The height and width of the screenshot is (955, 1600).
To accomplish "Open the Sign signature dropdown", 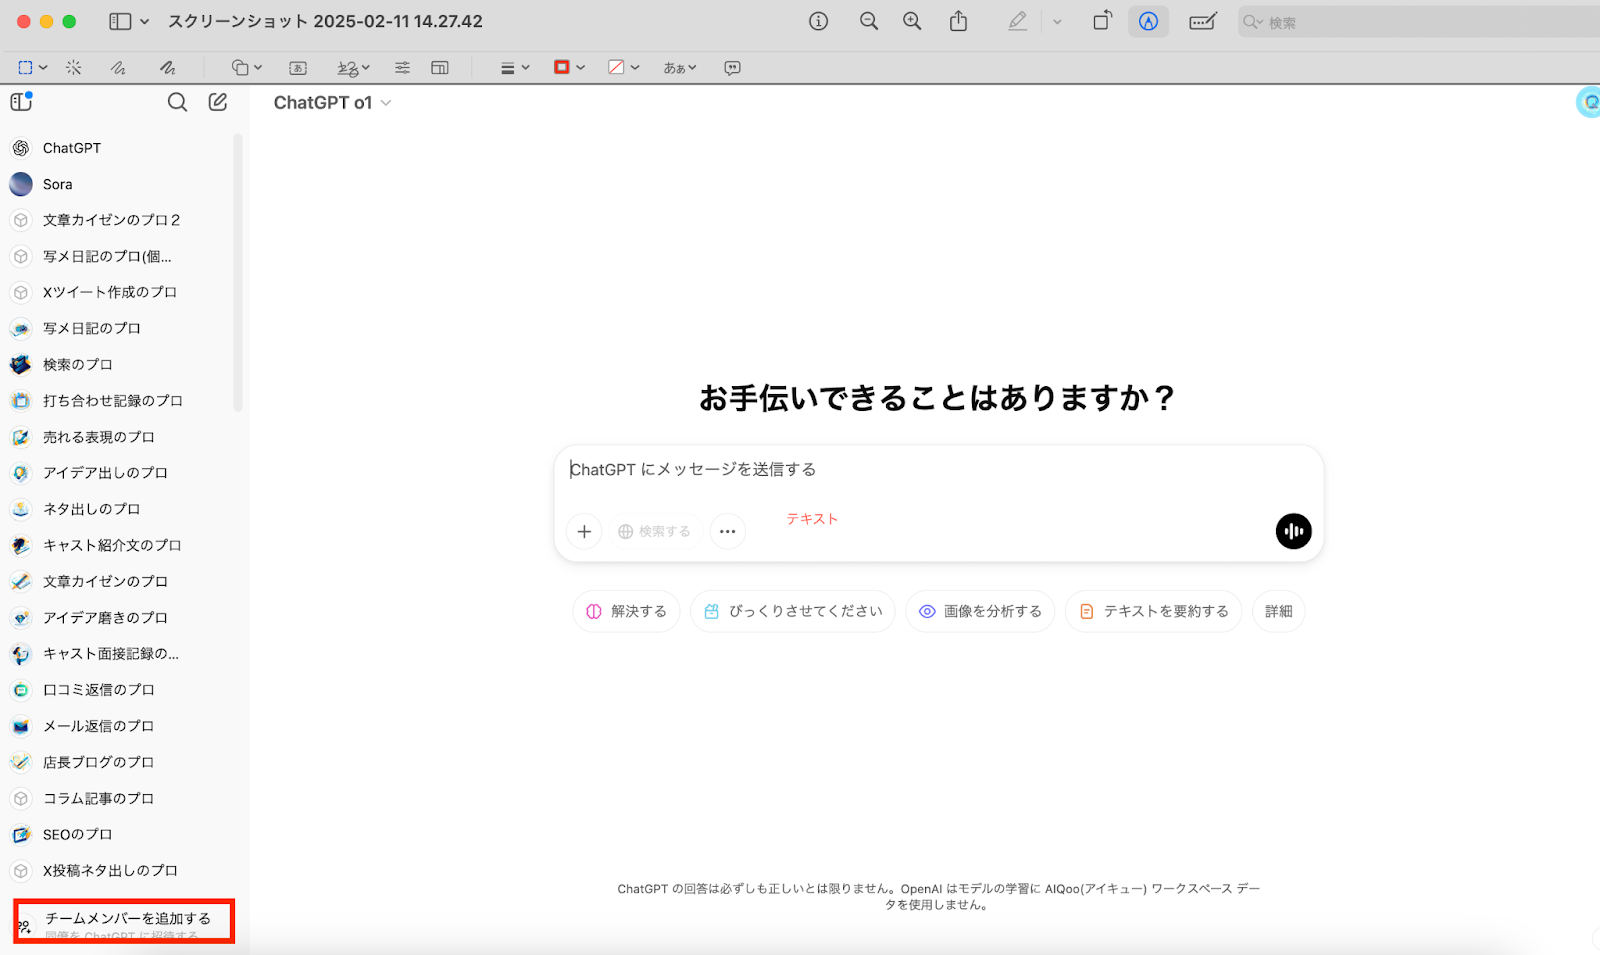I will 354,68.
